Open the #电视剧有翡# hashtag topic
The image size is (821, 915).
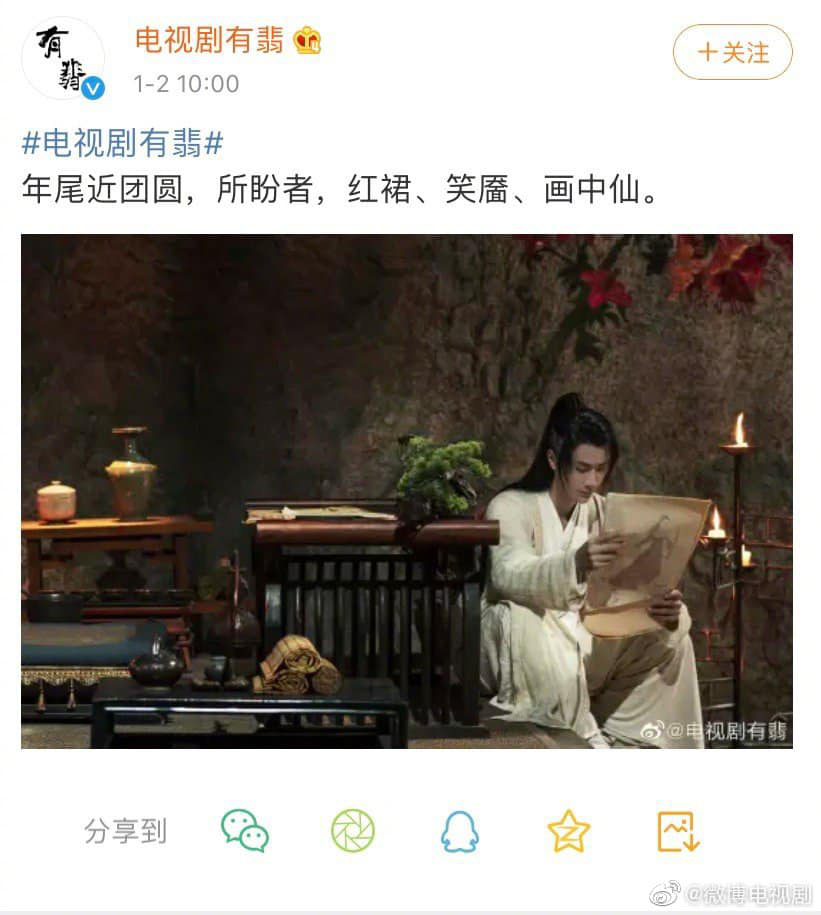[123, 143]
